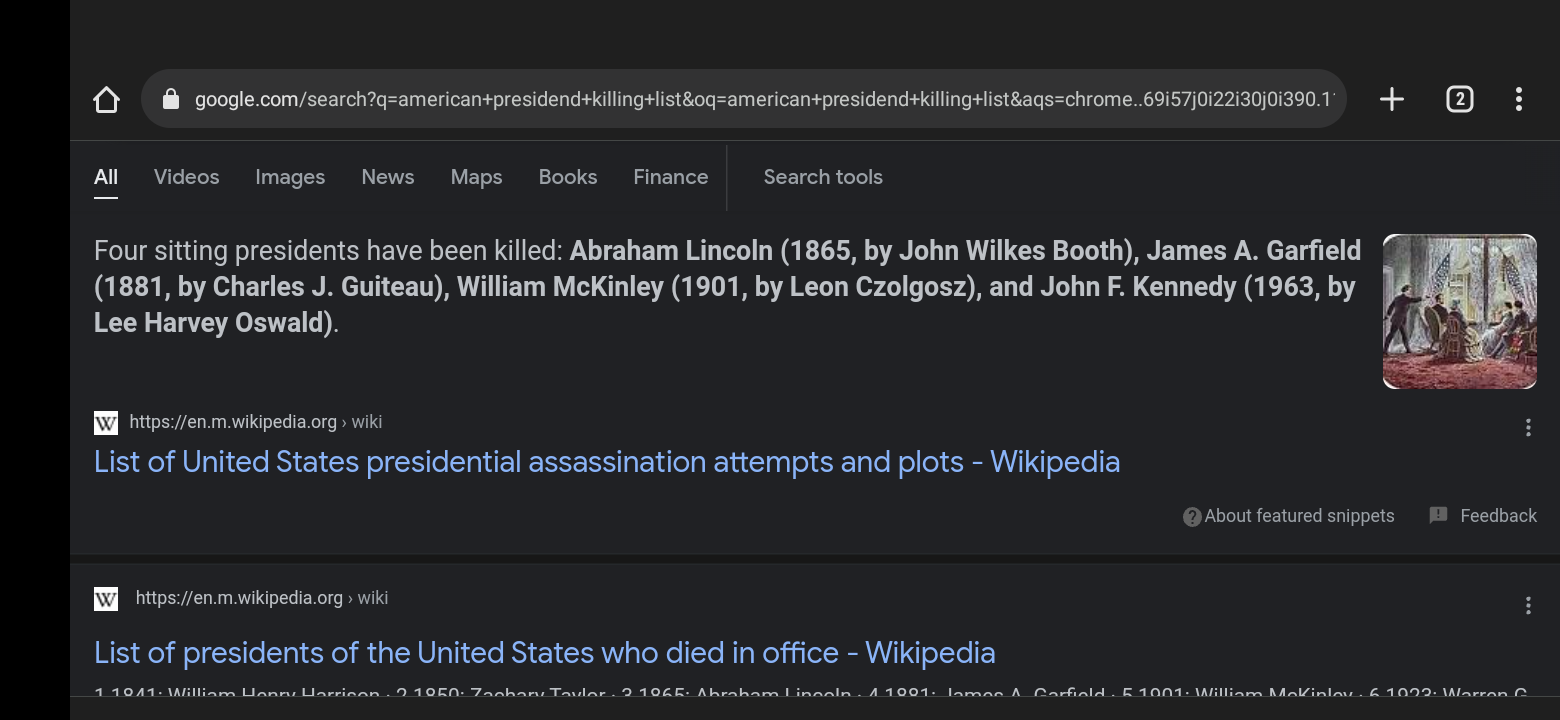This screenshot has height=720, width=1560.
Task: Open List of presidential assassination attempts link
Action: 607,462
